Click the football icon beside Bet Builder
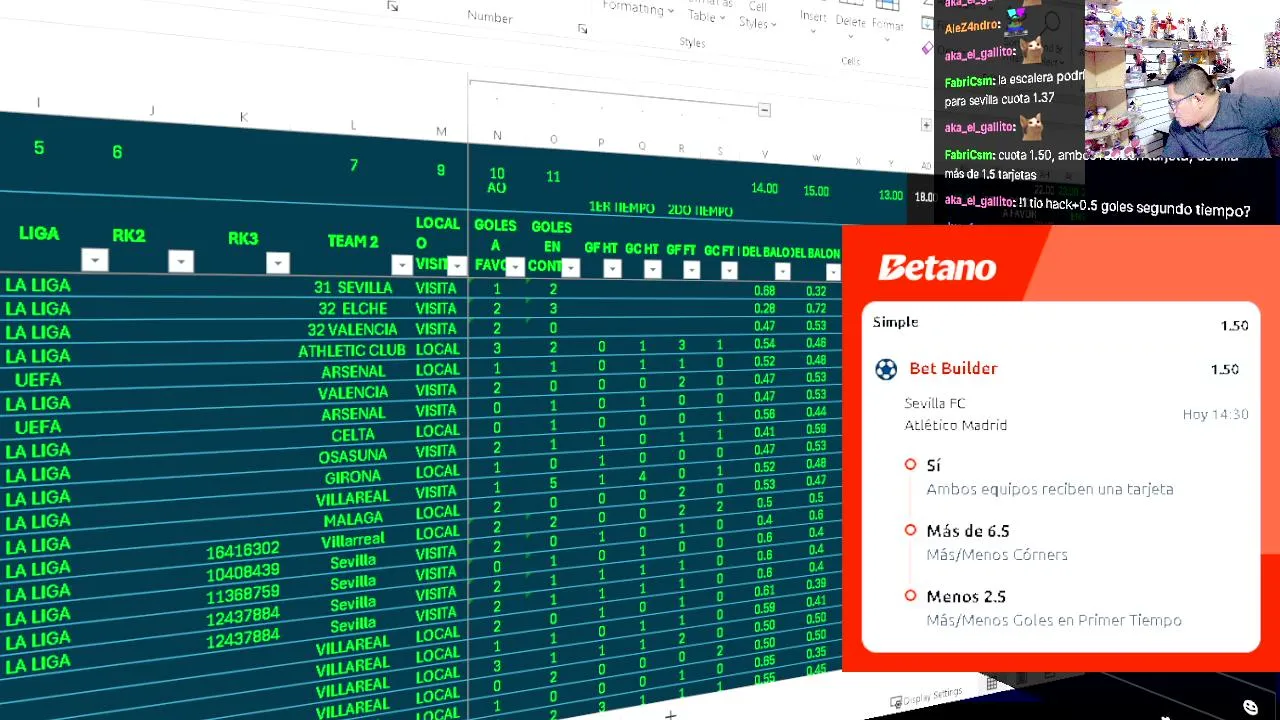 tap(886, 370)
